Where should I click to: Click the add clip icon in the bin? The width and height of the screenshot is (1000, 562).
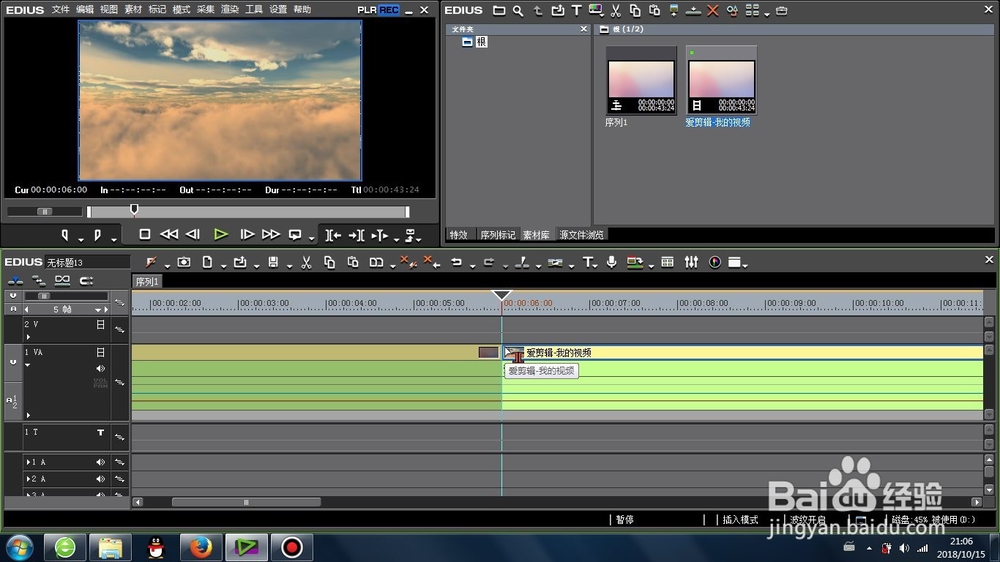coord(557,10)
